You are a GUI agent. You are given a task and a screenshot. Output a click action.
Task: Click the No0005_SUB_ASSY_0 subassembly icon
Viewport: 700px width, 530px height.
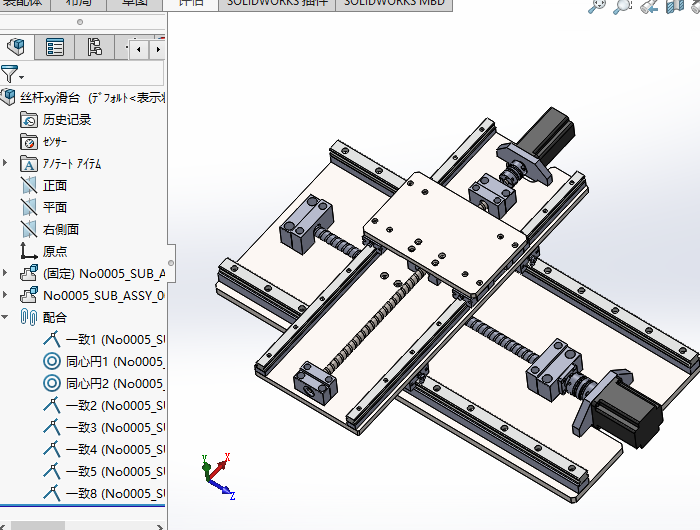pos(29,295)
